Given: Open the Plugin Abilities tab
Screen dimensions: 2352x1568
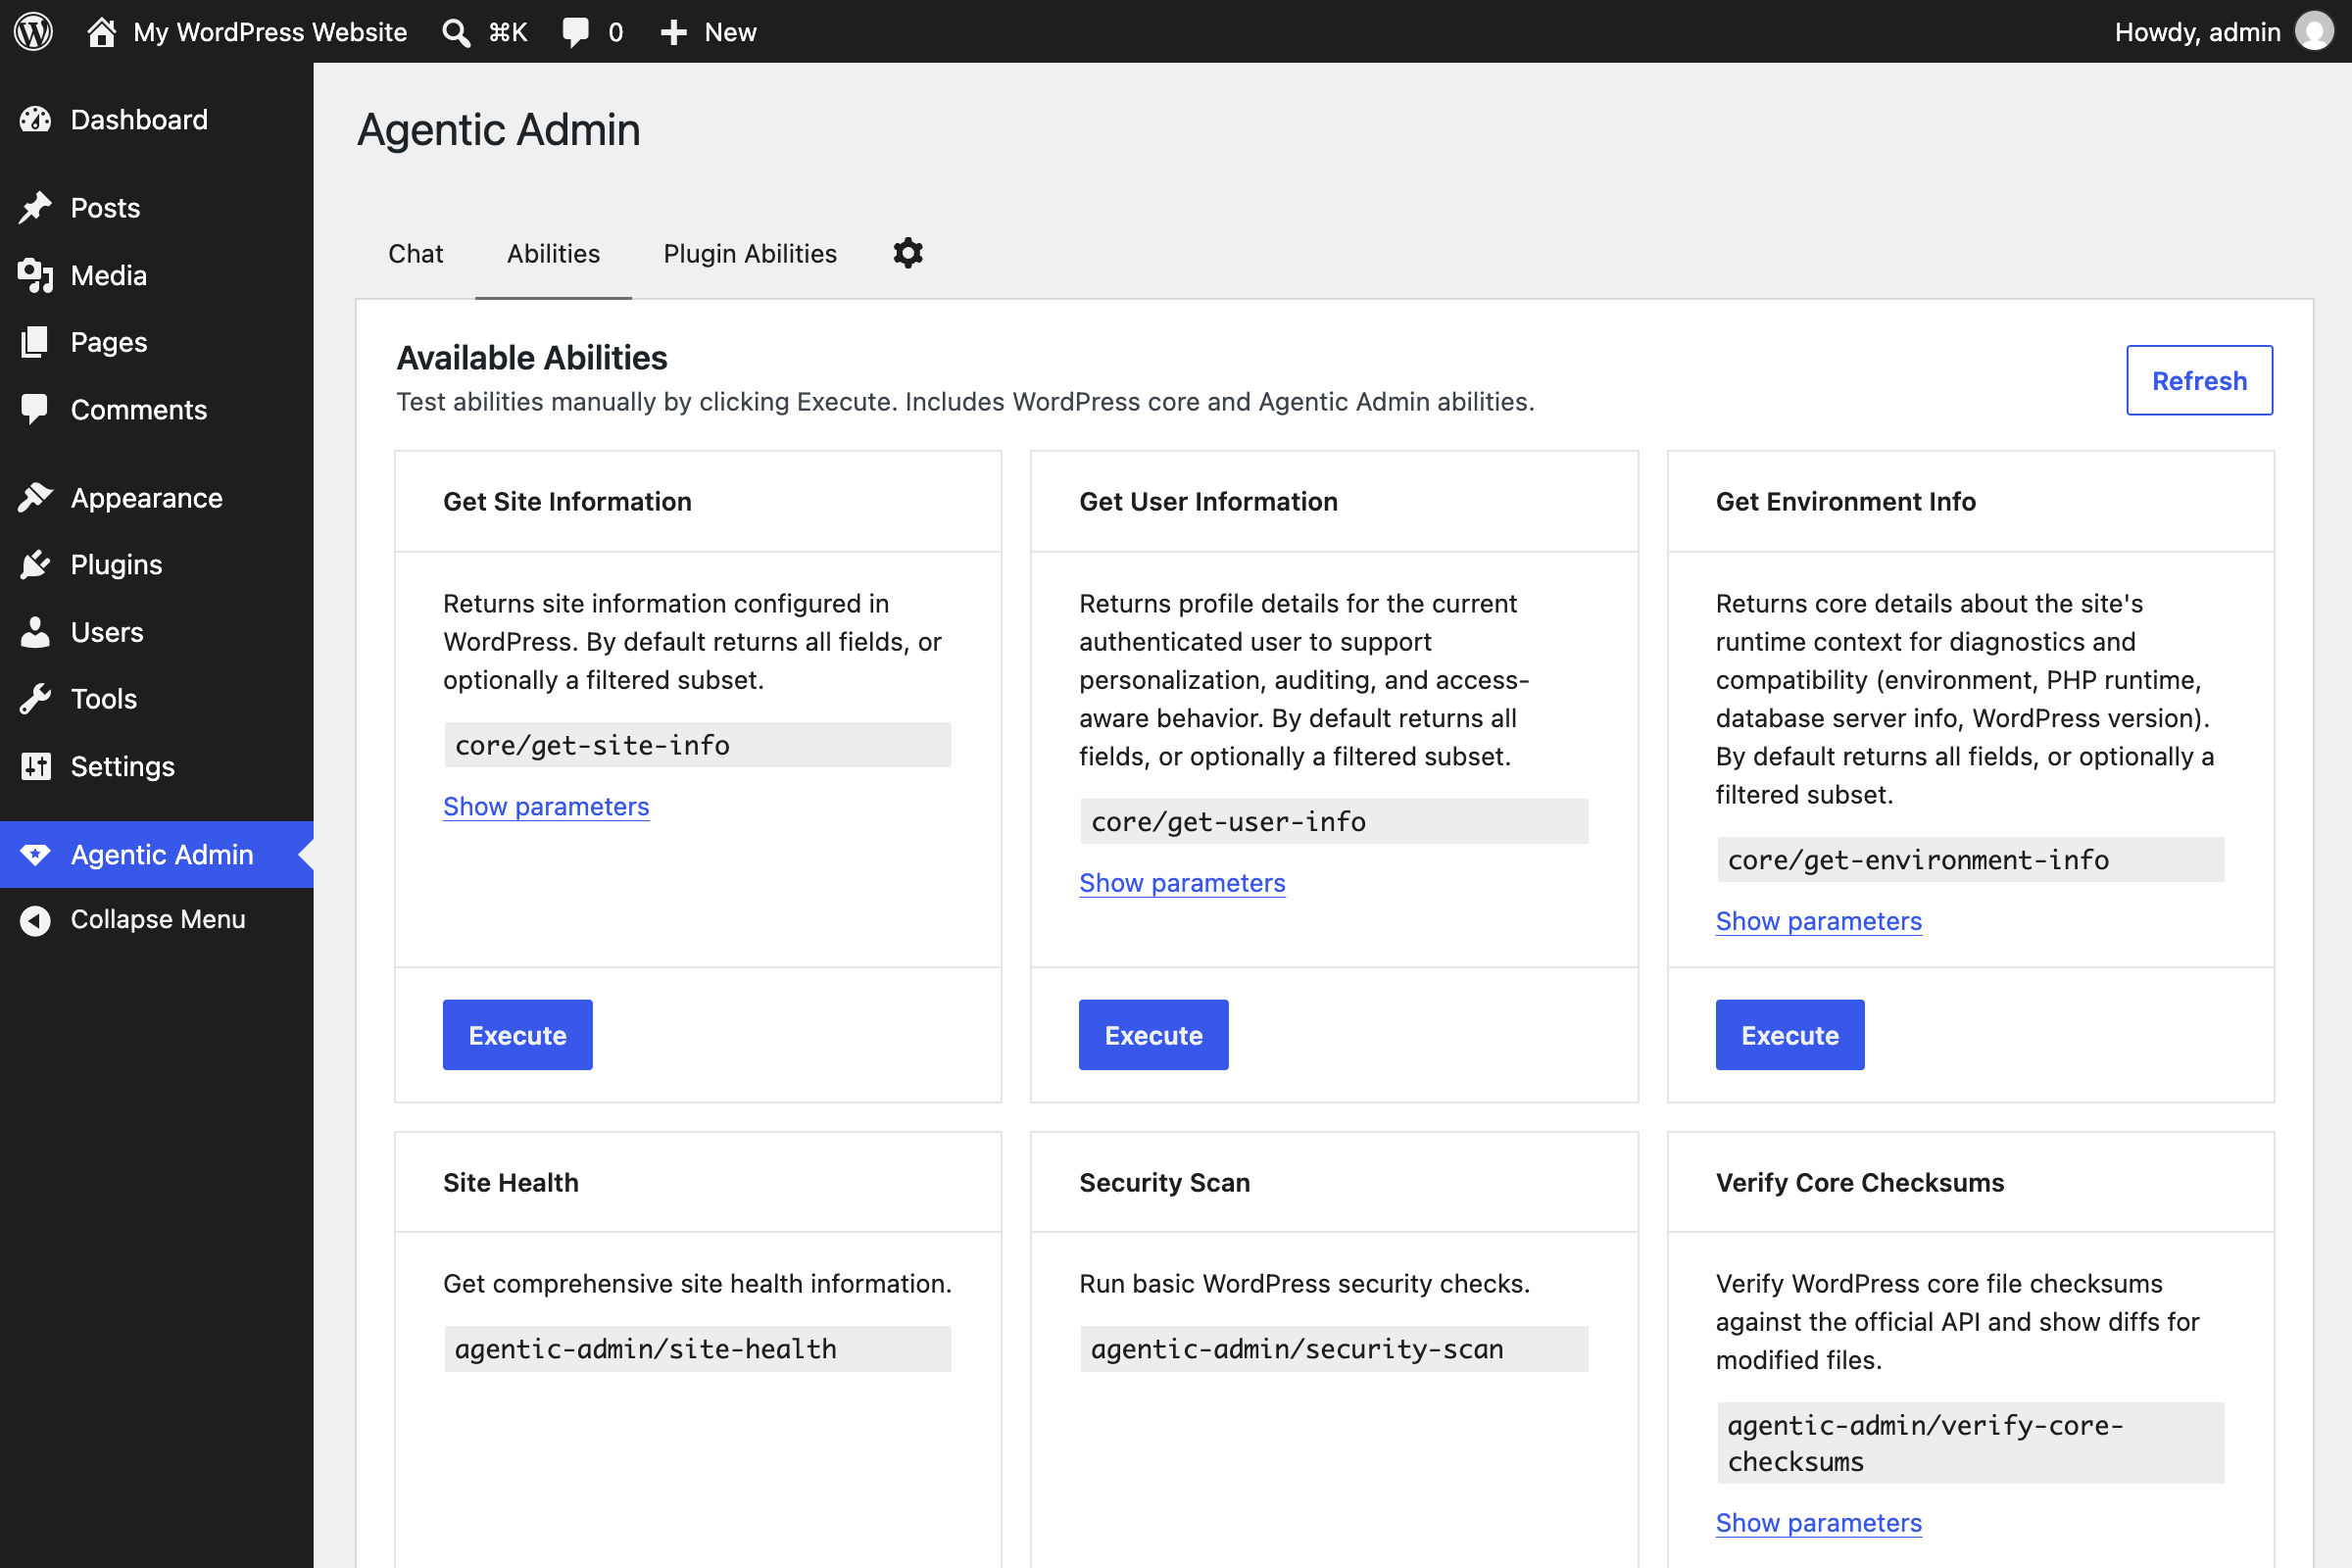Looking at the screenshot, I should tap(750, 254).
